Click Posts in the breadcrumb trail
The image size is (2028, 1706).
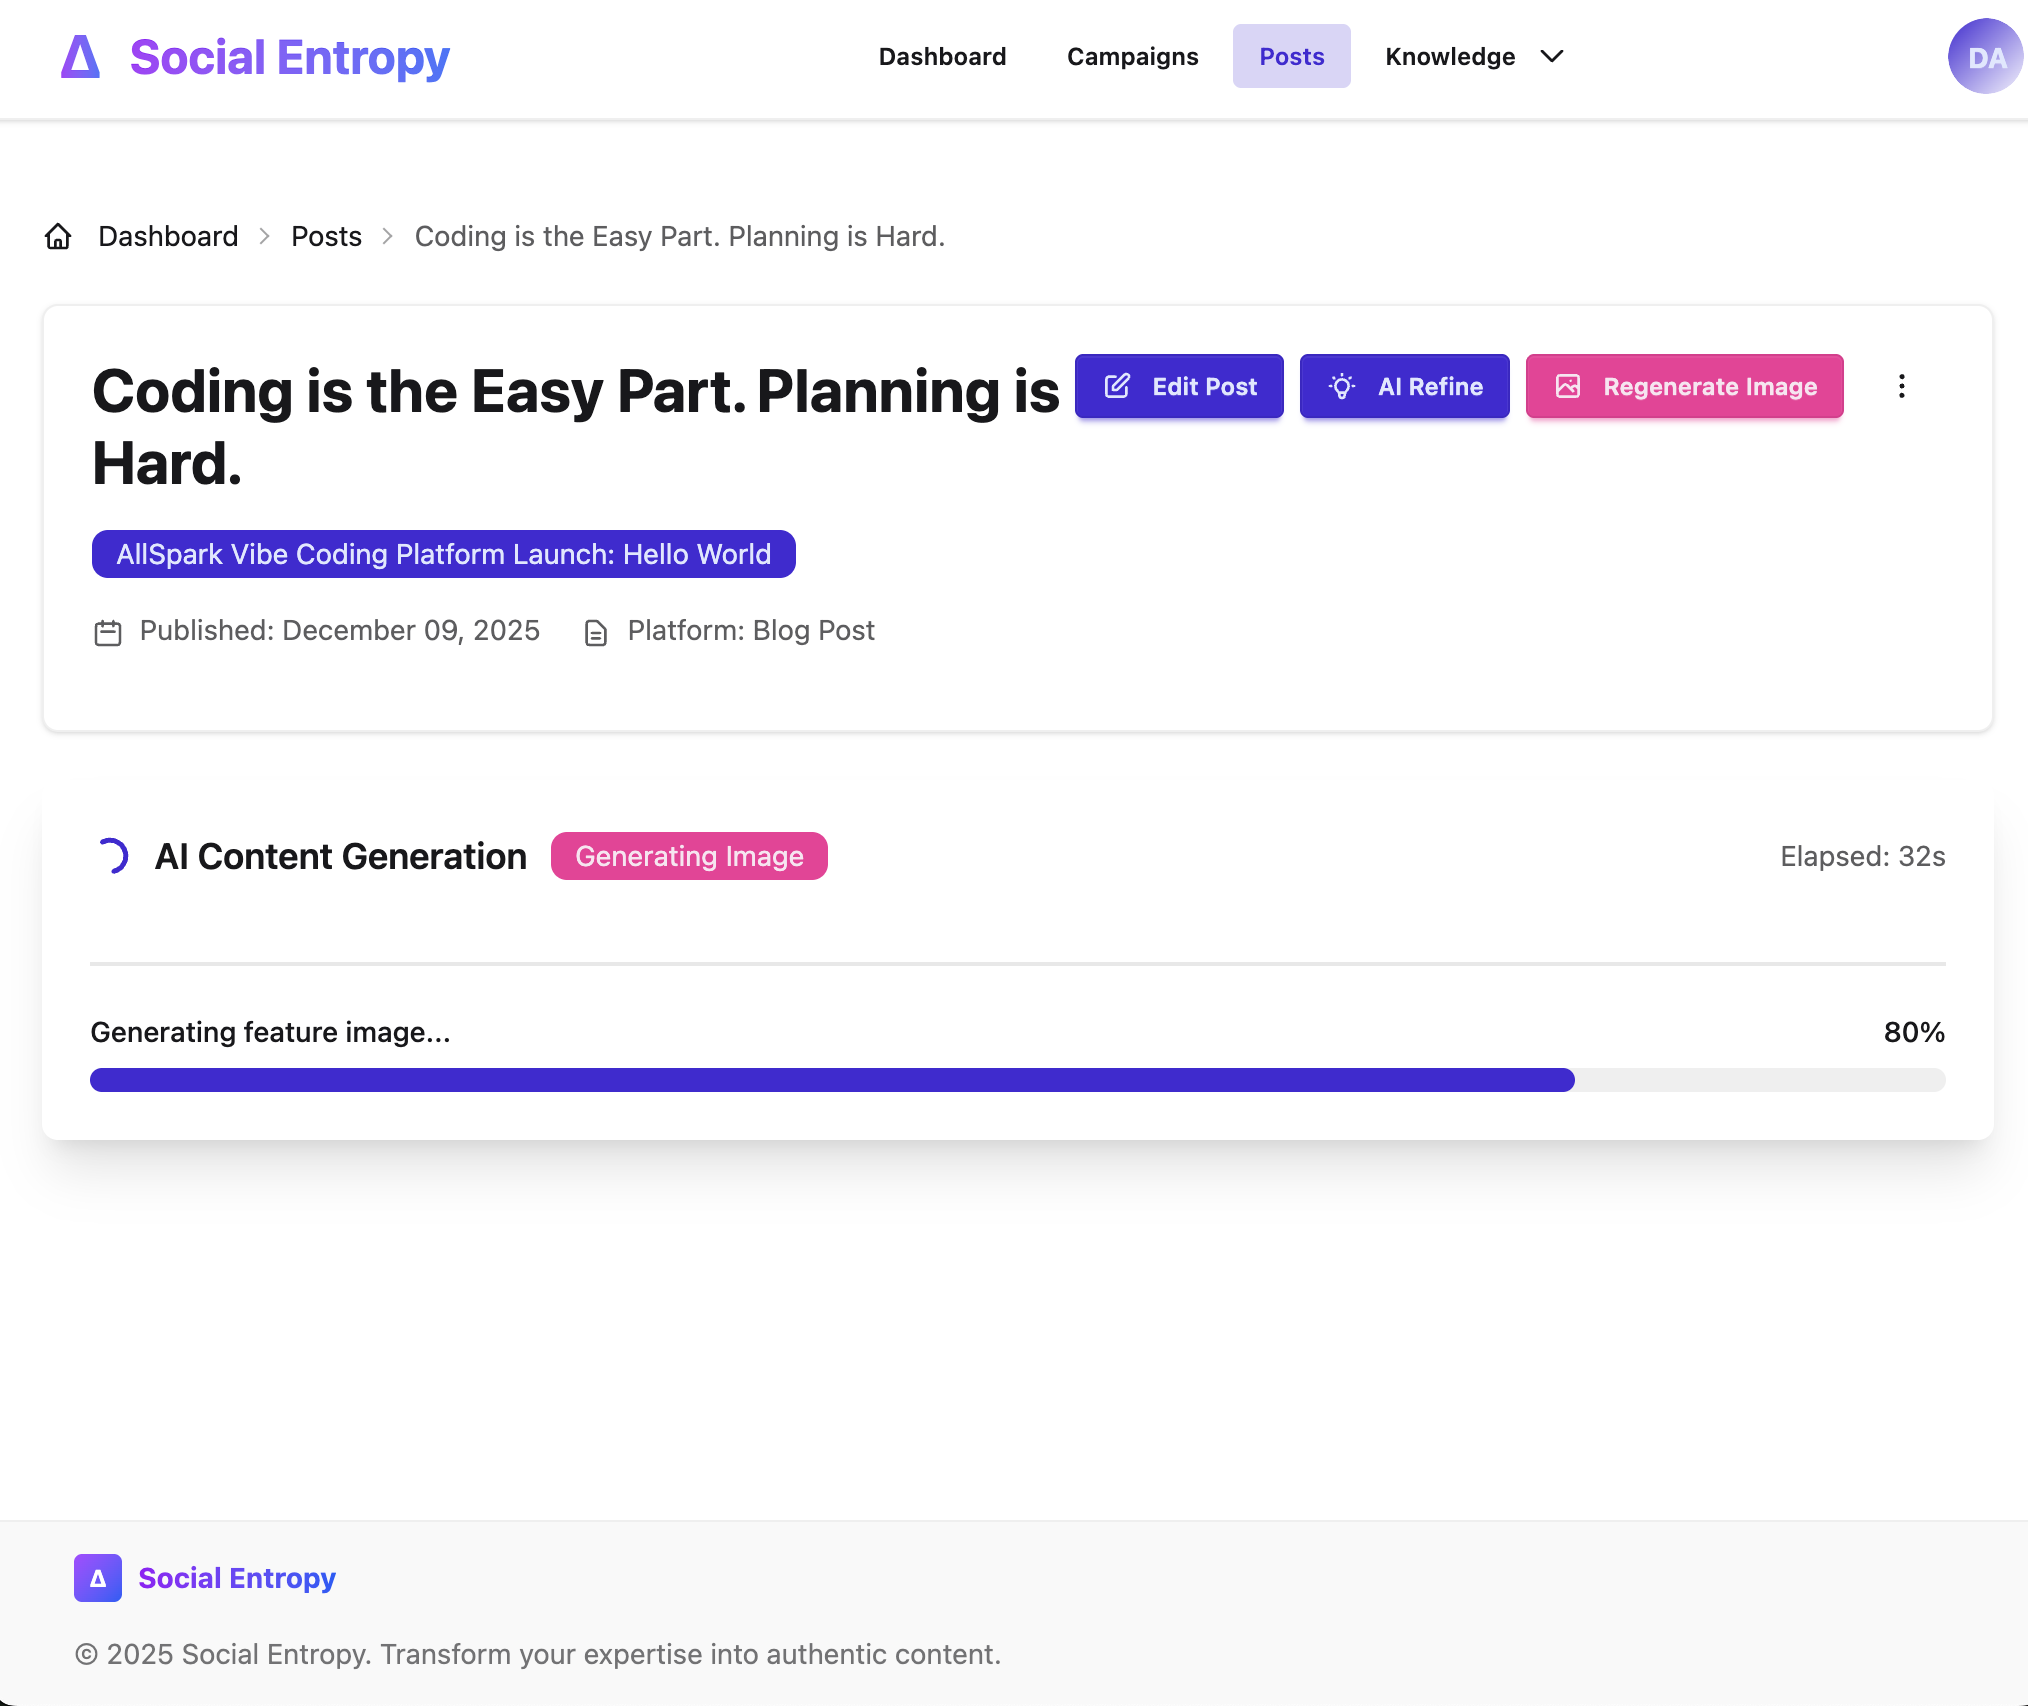pos(326,236)
